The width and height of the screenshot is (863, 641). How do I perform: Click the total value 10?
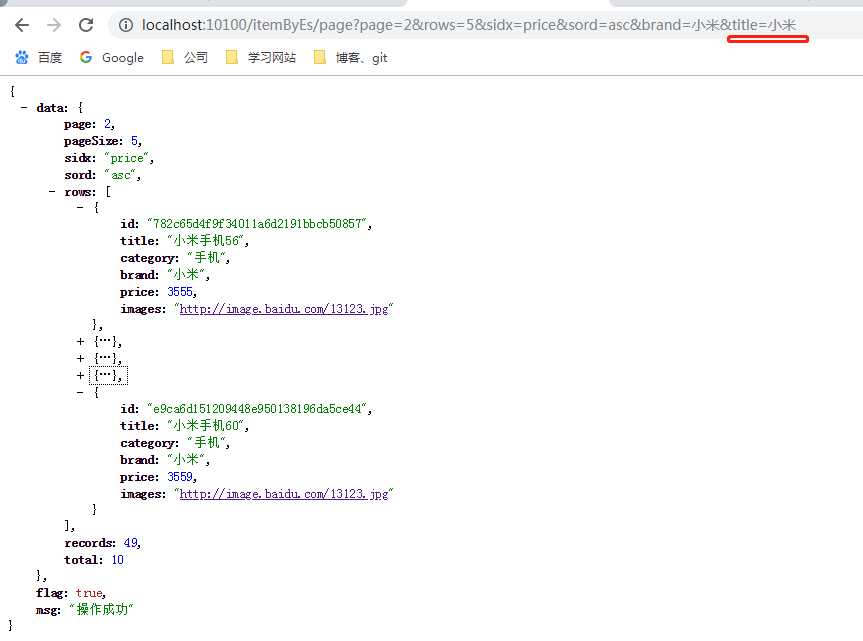(117, 560)
